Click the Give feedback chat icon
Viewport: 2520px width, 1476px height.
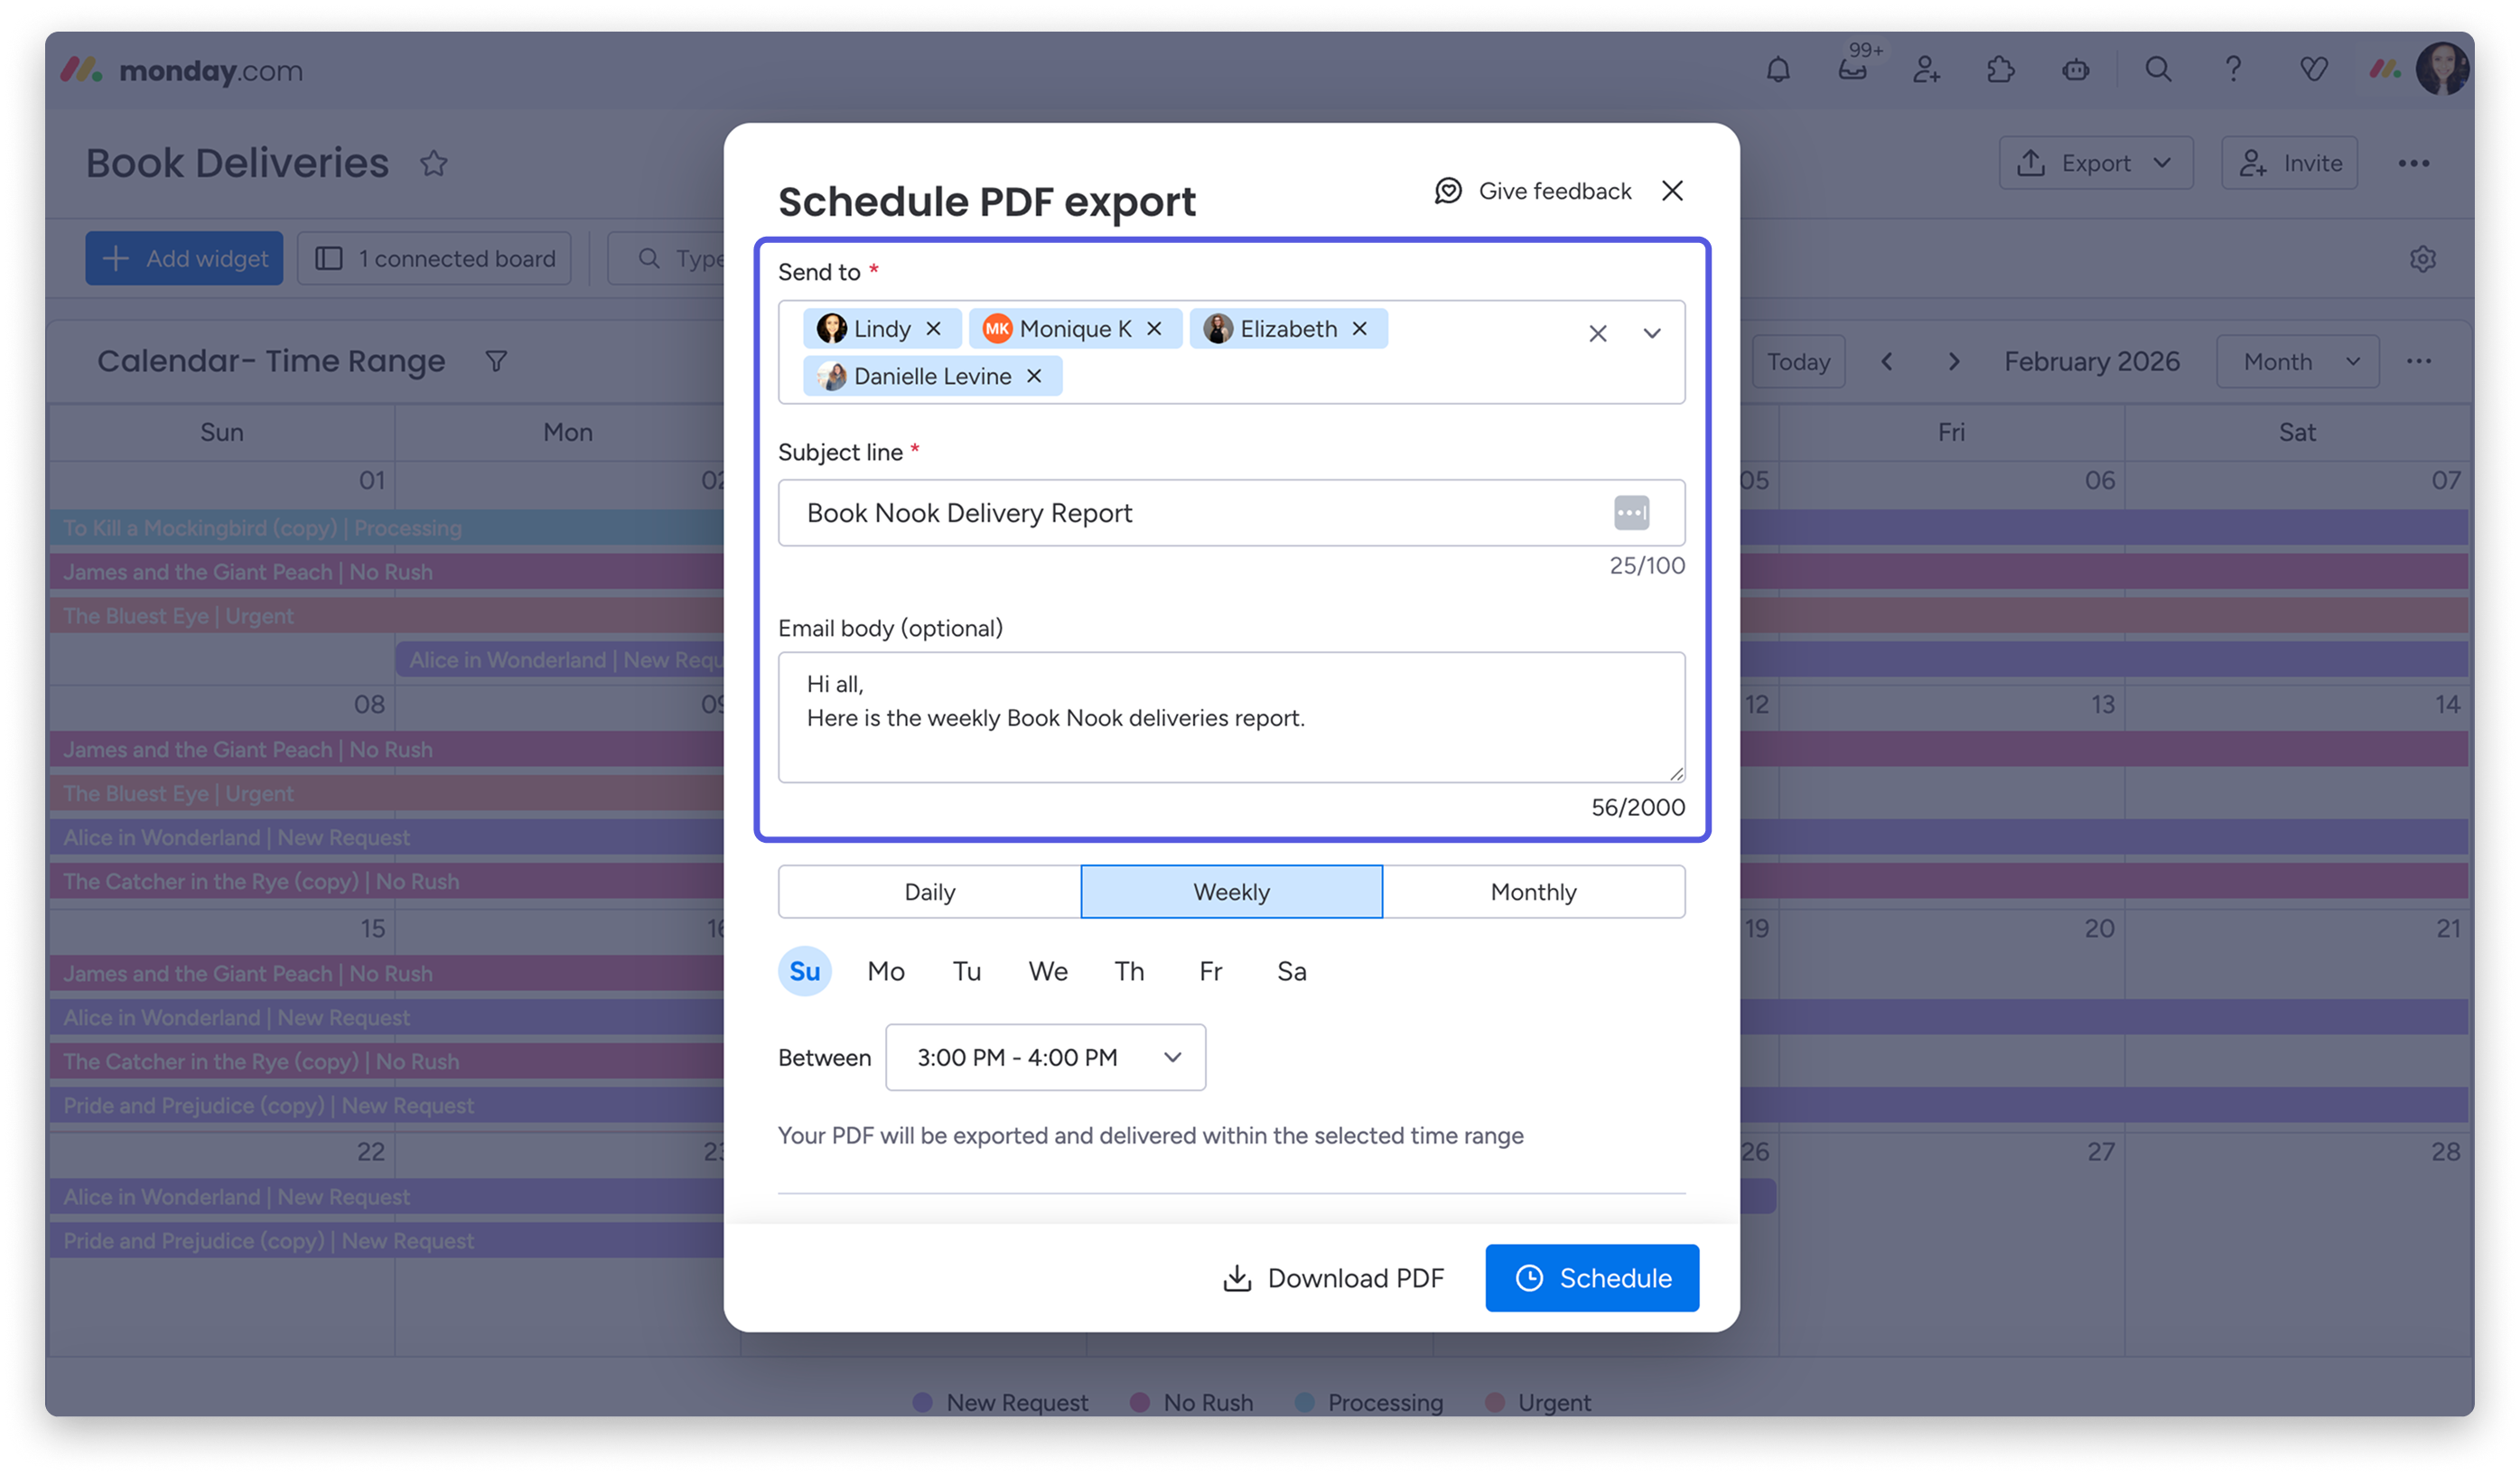(x=1449, y=191)
